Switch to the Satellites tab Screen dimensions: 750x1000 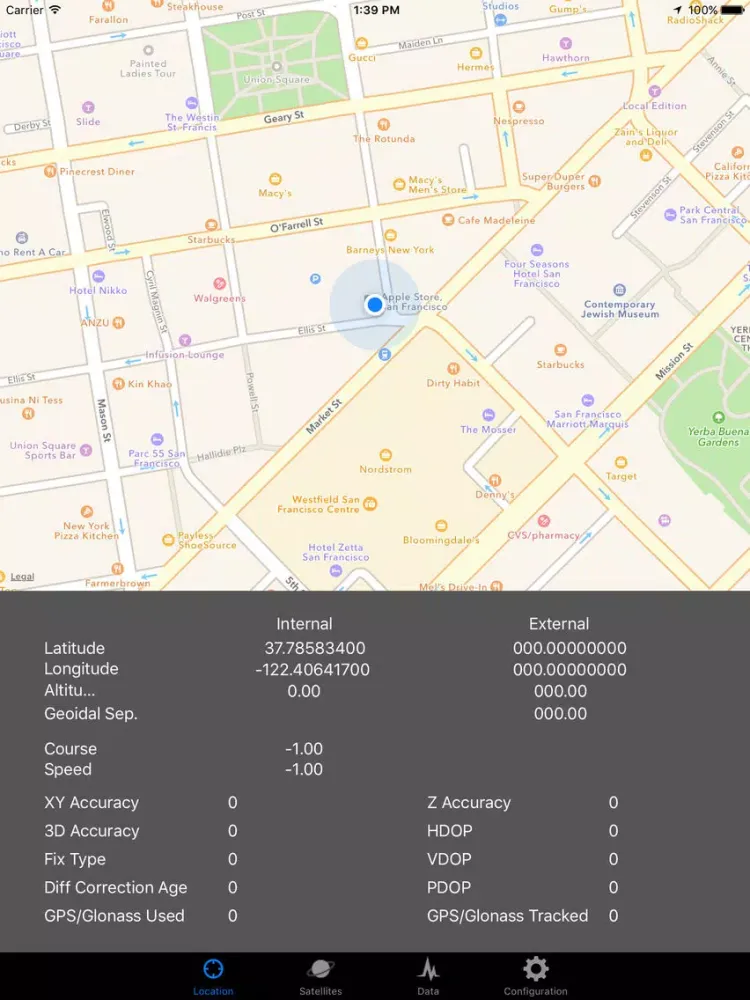[320, 976]
